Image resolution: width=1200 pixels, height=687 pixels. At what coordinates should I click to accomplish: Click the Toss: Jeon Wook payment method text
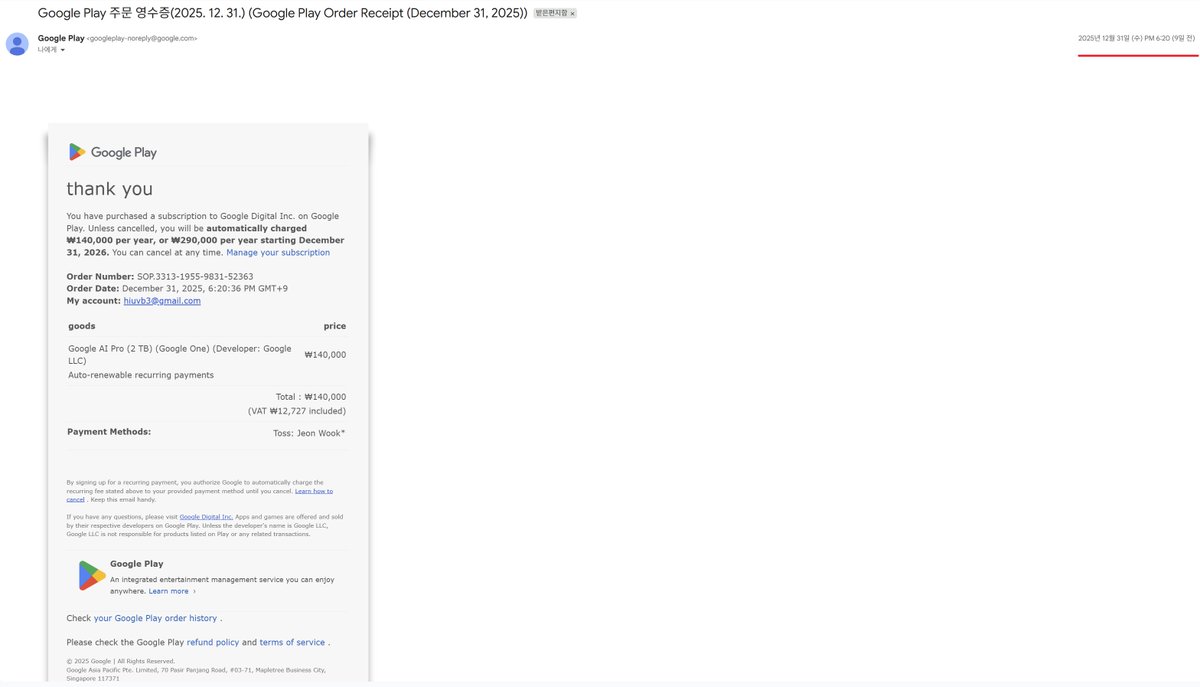tap(309, 433)
